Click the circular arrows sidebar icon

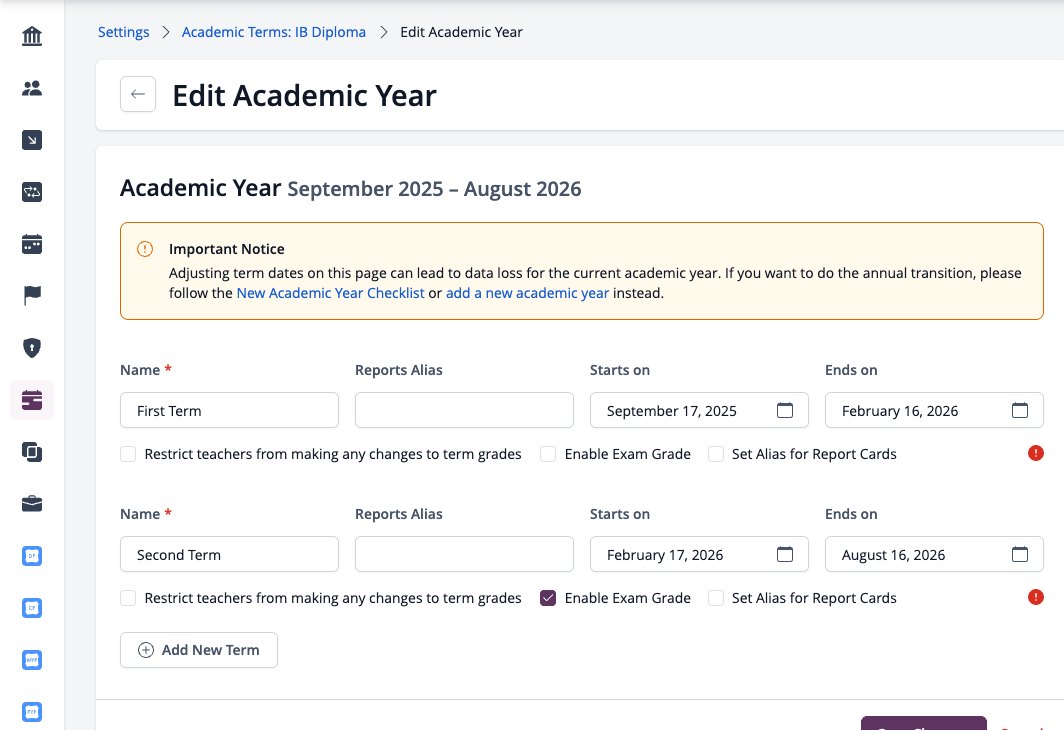32,192
